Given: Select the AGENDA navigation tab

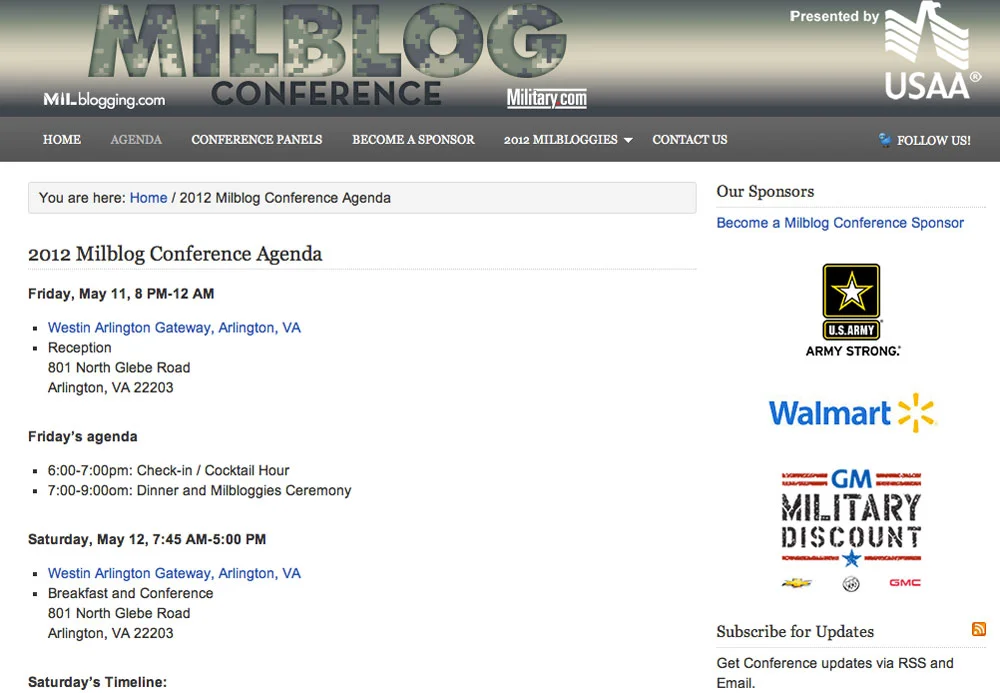Looking at the screenshot, I should 136,140.
